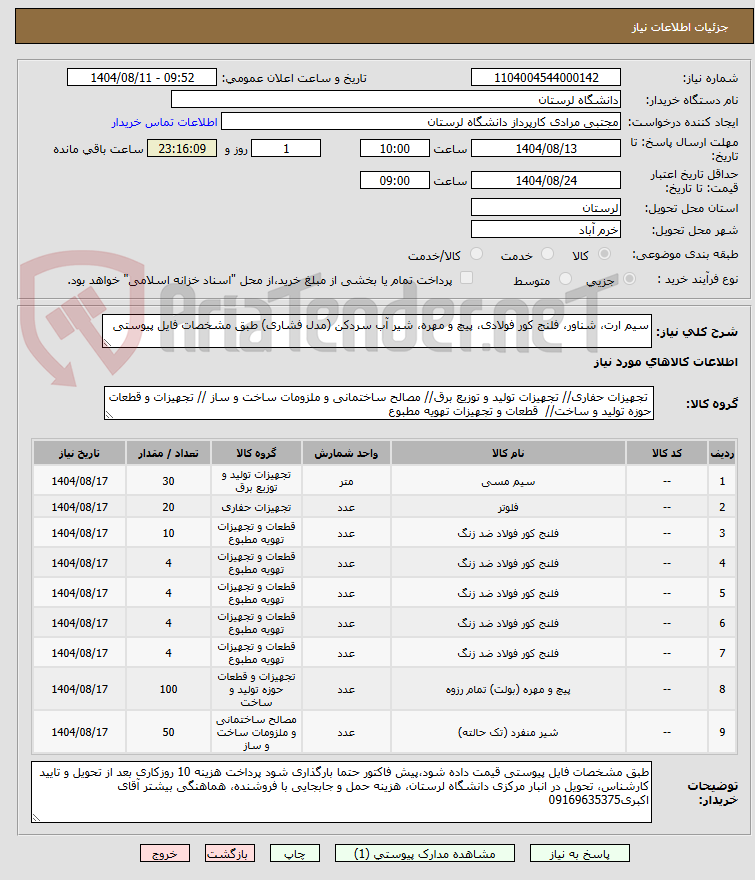This screenshot has height=880, width=755.
Task: Click the response deadline date 1404/08/13
Action: click(x=546, y=149)
